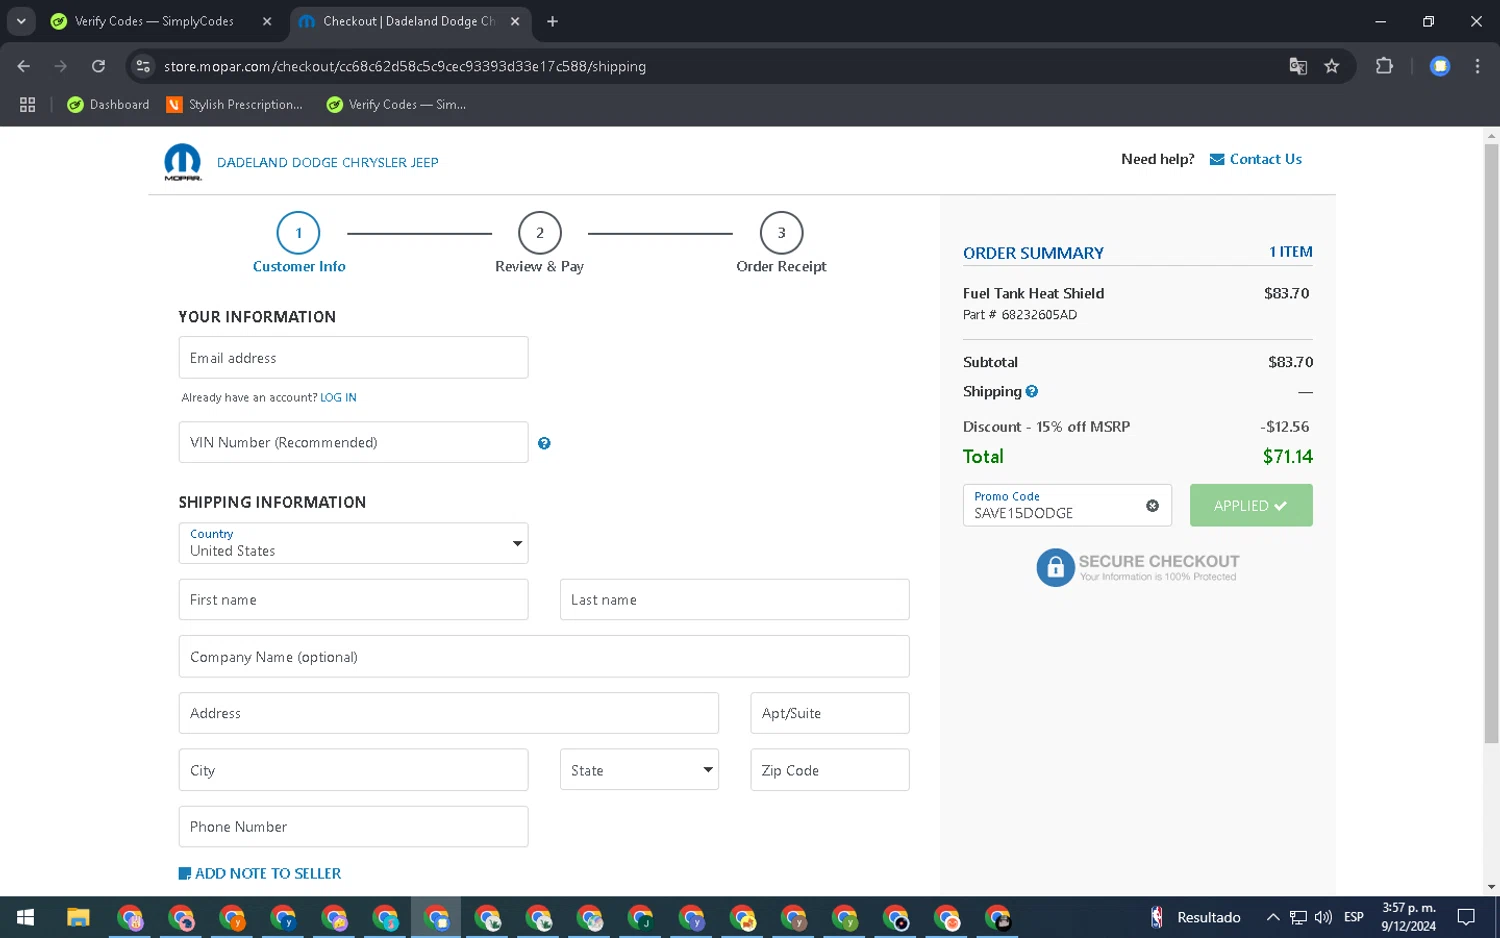
Task: Open the browser Extensions icon
Action: pos(1384,67)
